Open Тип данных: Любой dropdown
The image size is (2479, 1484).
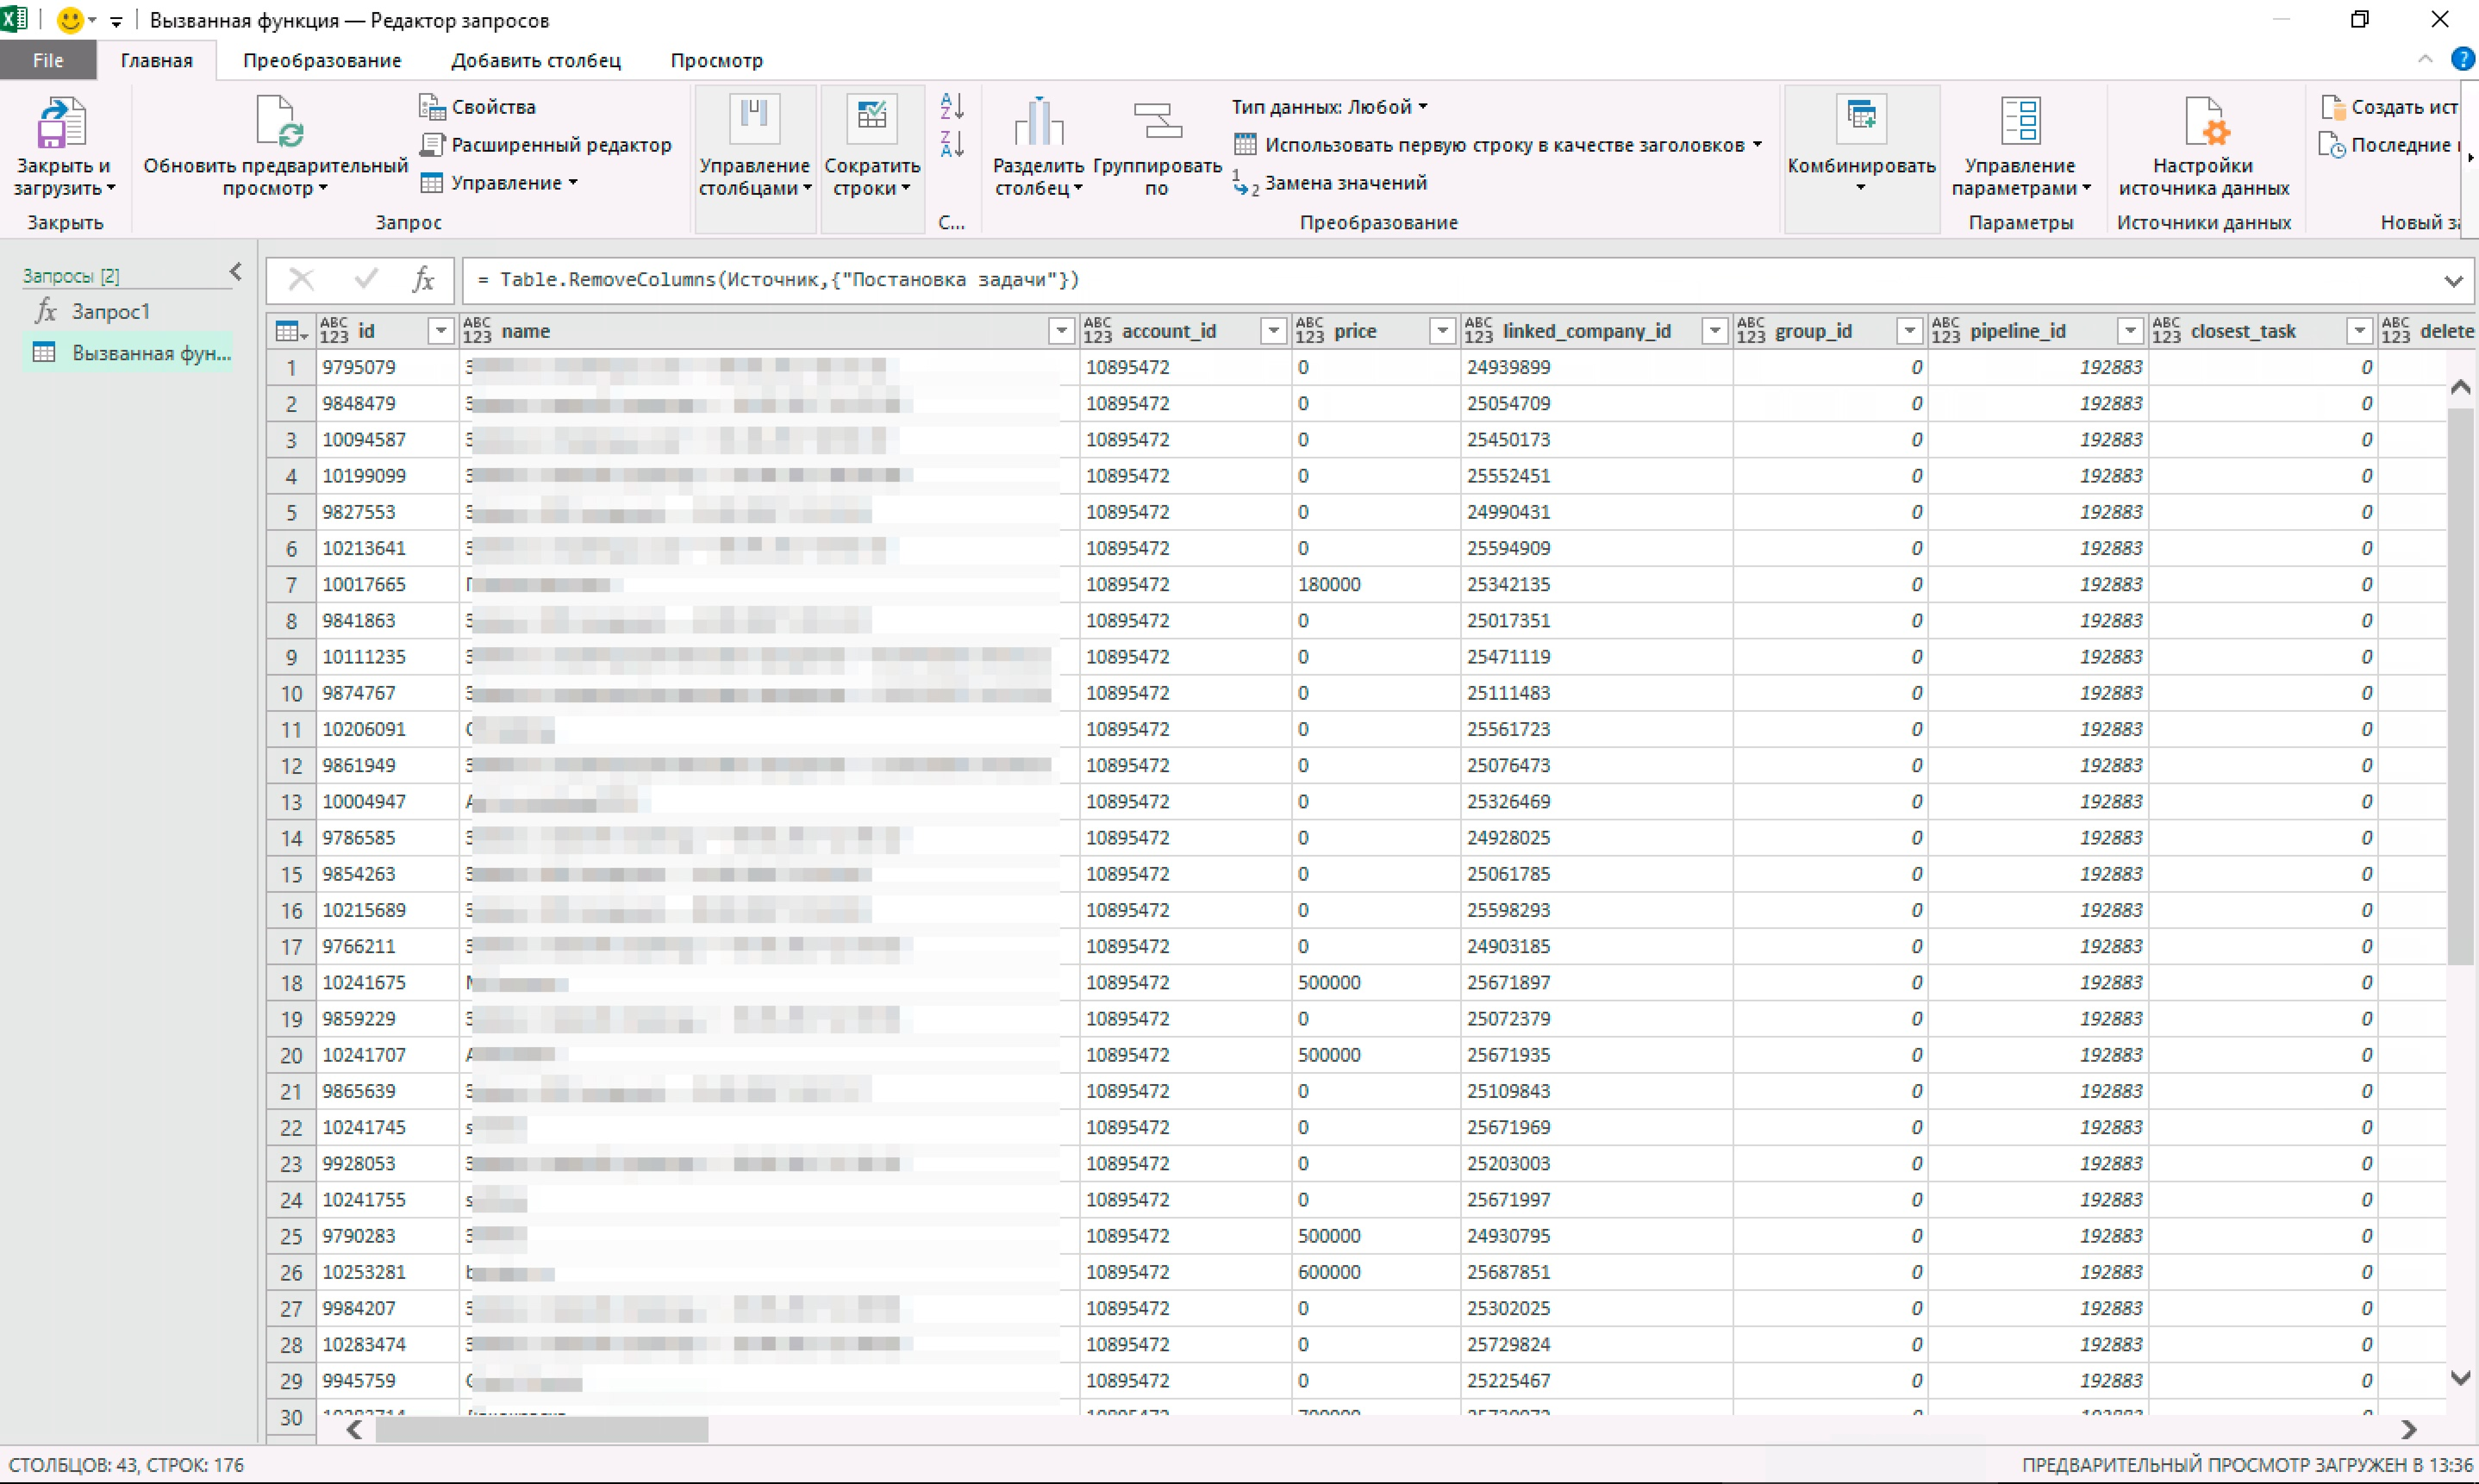pos(1329,107)
